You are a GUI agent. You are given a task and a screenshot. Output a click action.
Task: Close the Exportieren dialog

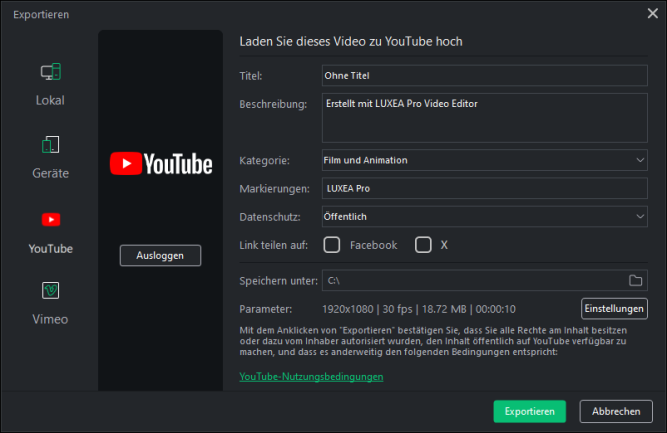click(652, 13)
